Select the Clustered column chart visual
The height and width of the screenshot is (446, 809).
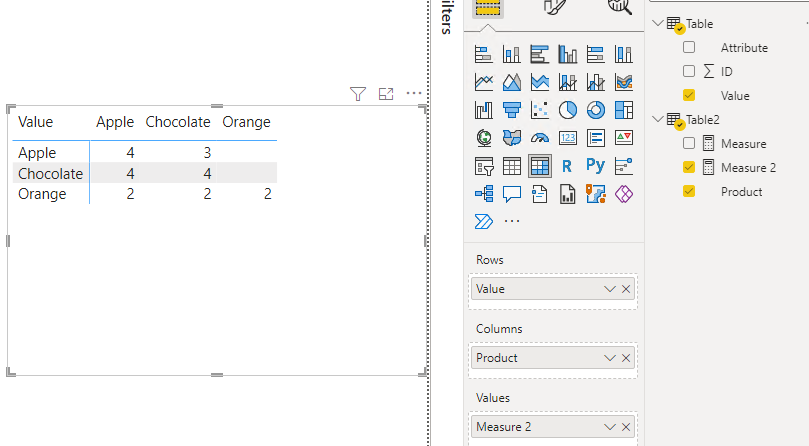(568, 54)
